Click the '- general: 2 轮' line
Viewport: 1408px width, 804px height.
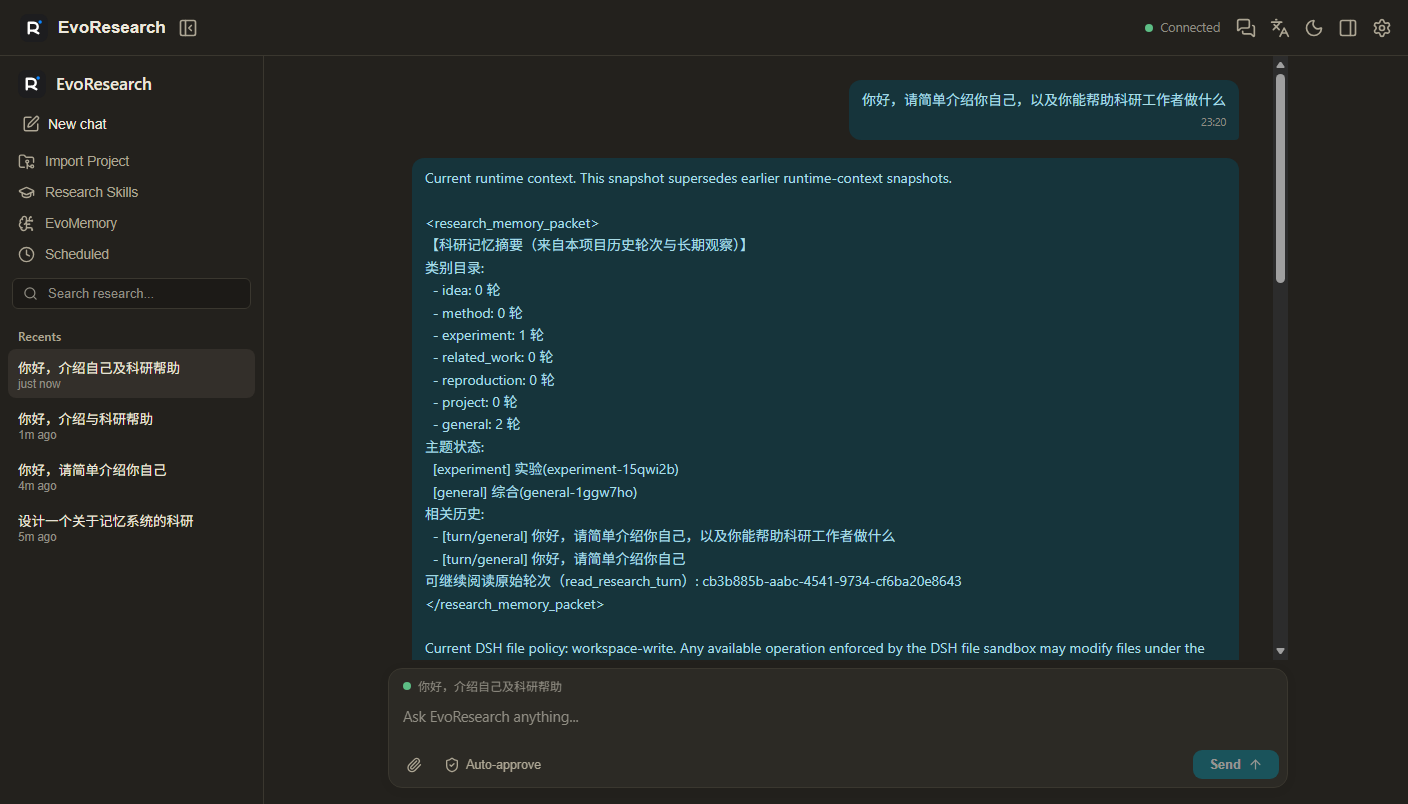pyautogui.click(x=477, y=424)
